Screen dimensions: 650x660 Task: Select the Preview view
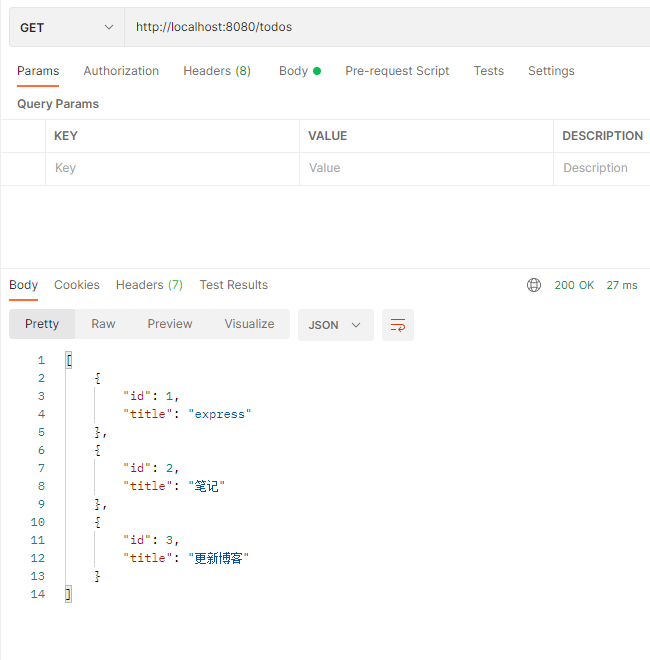(170, 324)
